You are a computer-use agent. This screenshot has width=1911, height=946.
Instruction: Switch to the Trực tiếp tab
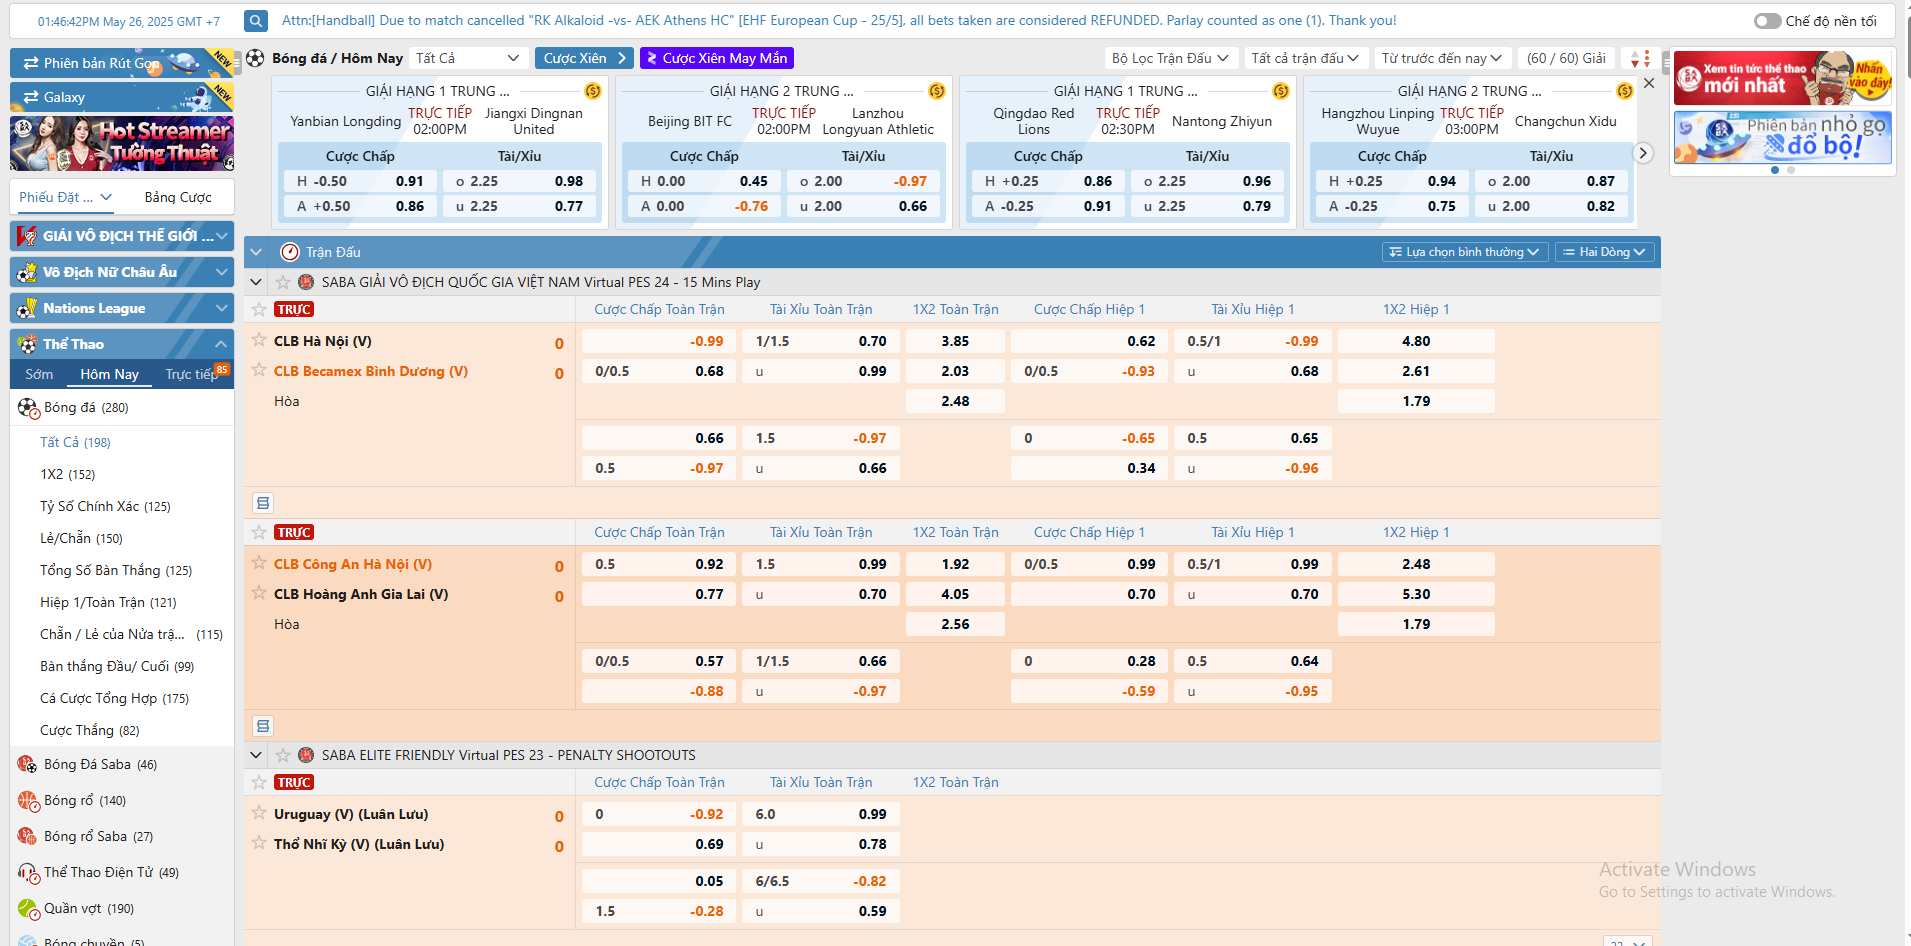(191, 374)
